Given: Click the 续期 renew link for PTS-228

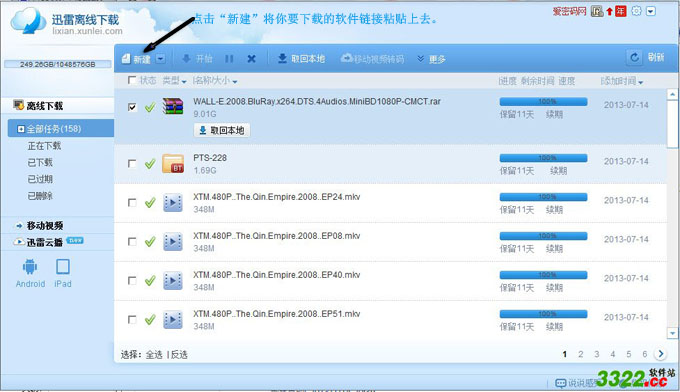Looking at the screenshot, I should tap(559, 170).
